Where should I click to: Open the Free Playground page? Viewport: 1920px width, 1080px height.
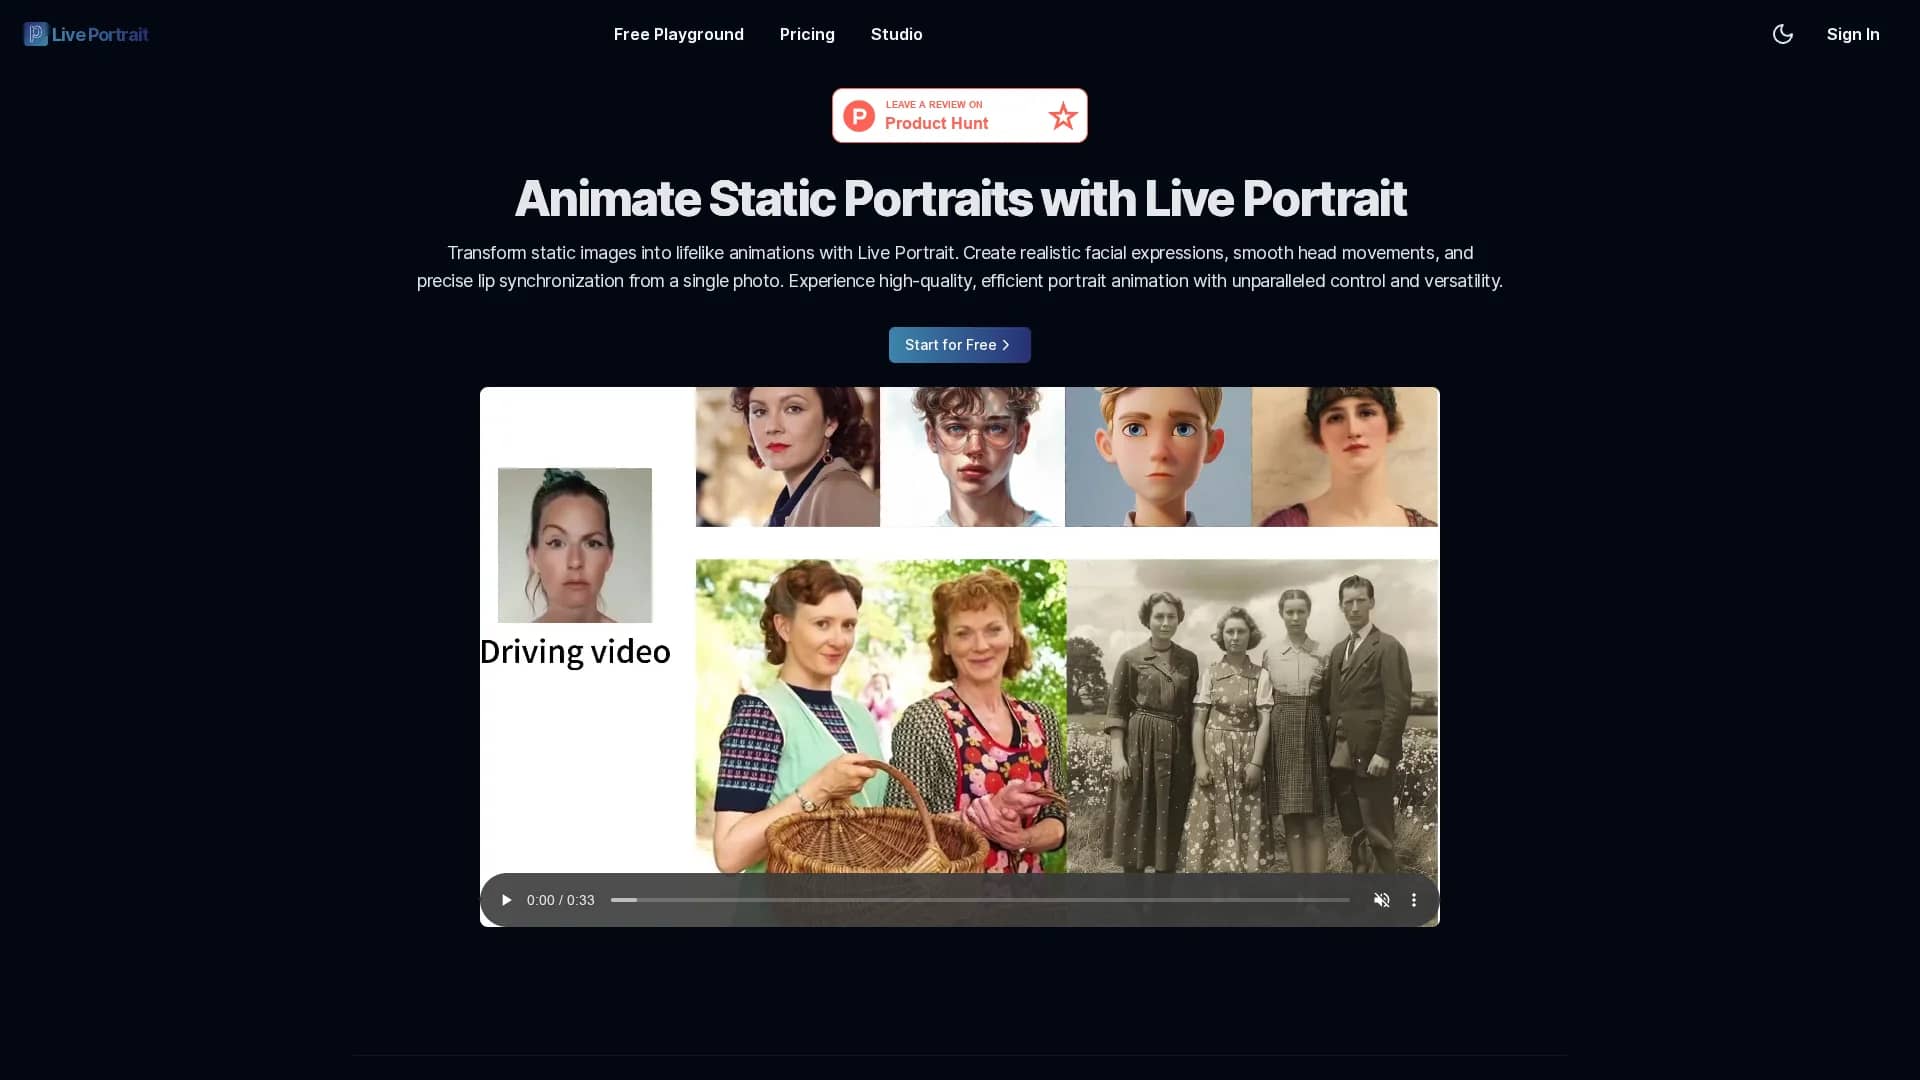pyautogui.click(x=679, y=34)
